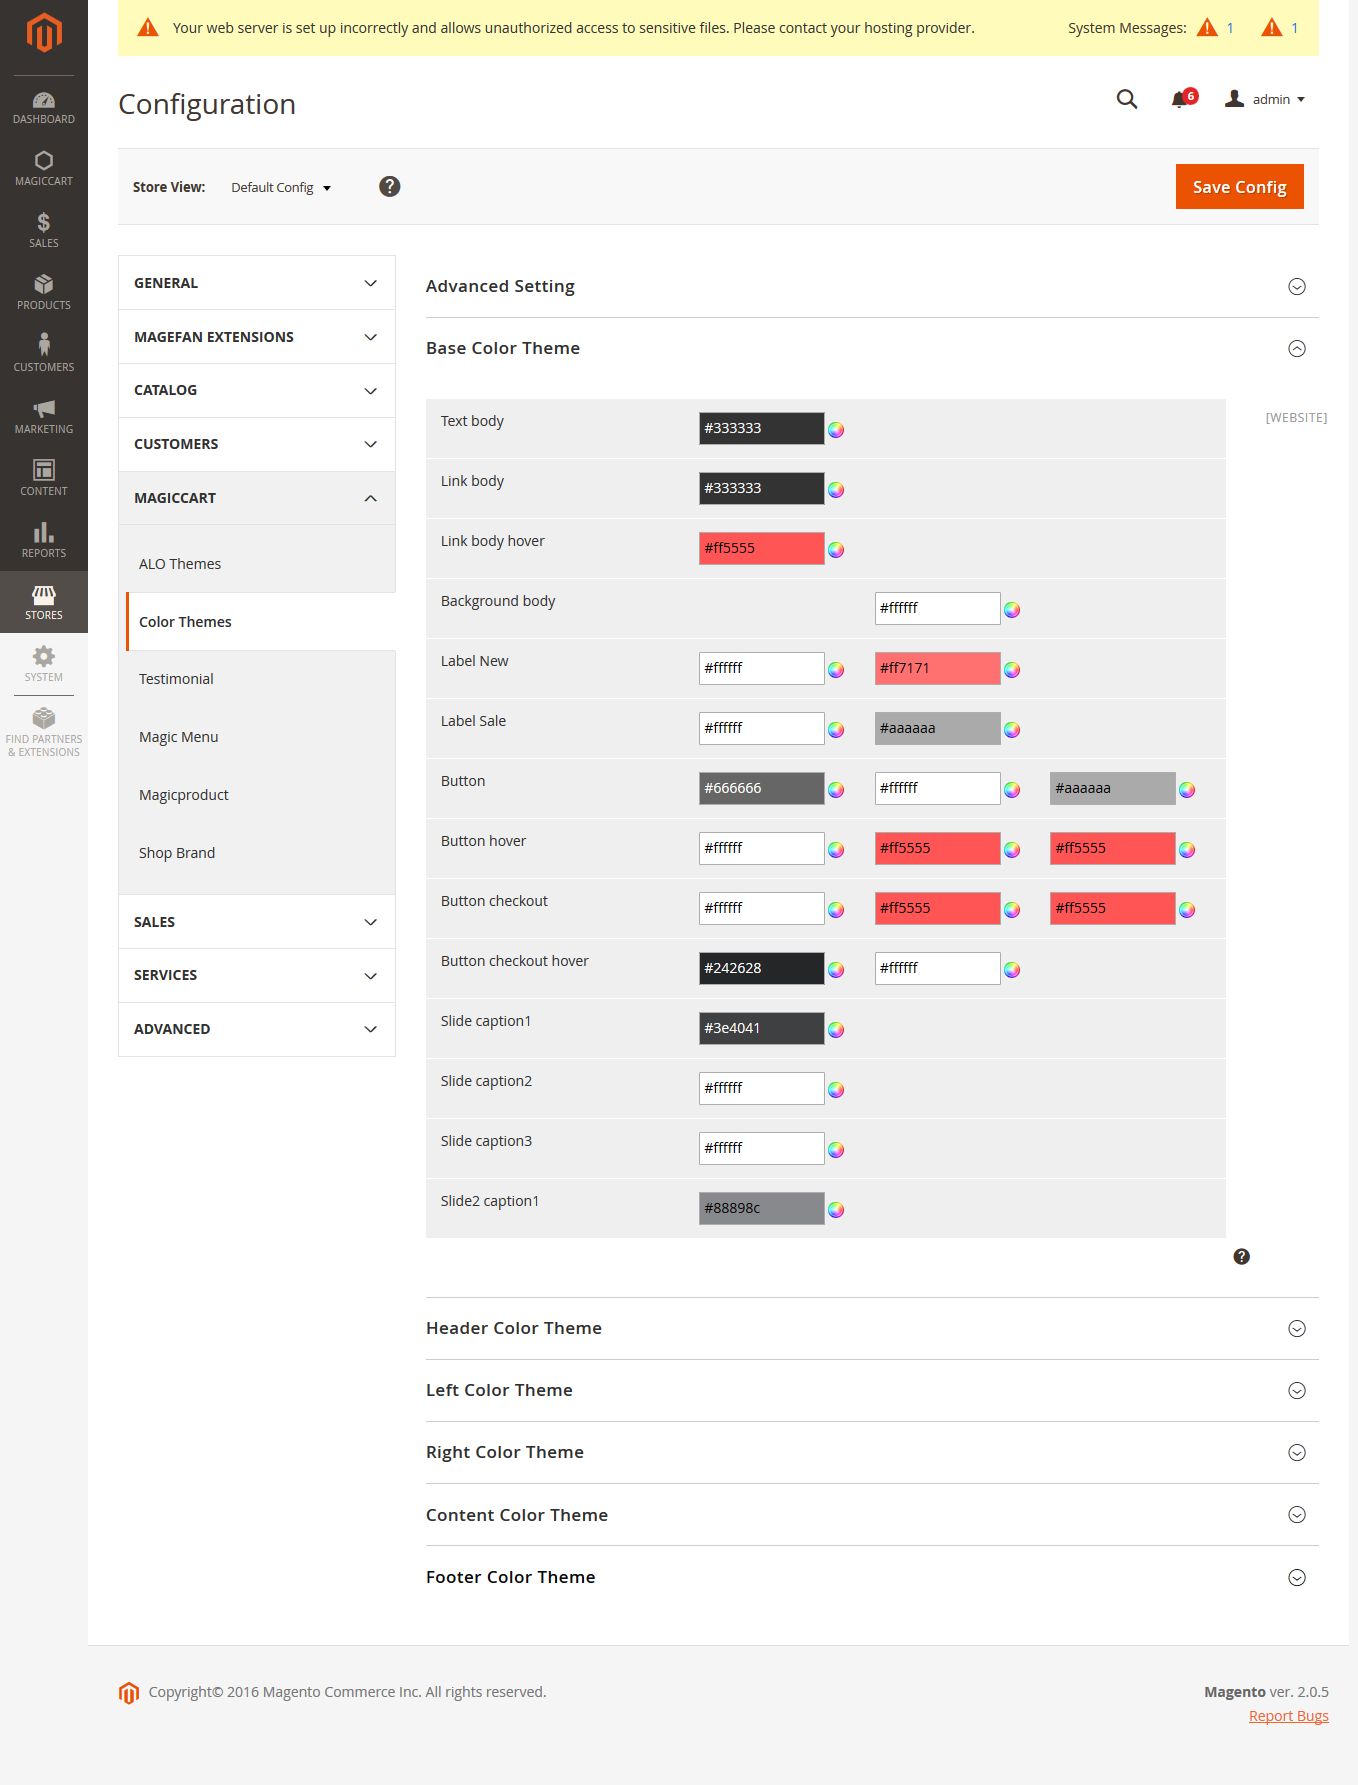
Task: Expand the Header Color Theme section
Action: coord(1297,1329)
